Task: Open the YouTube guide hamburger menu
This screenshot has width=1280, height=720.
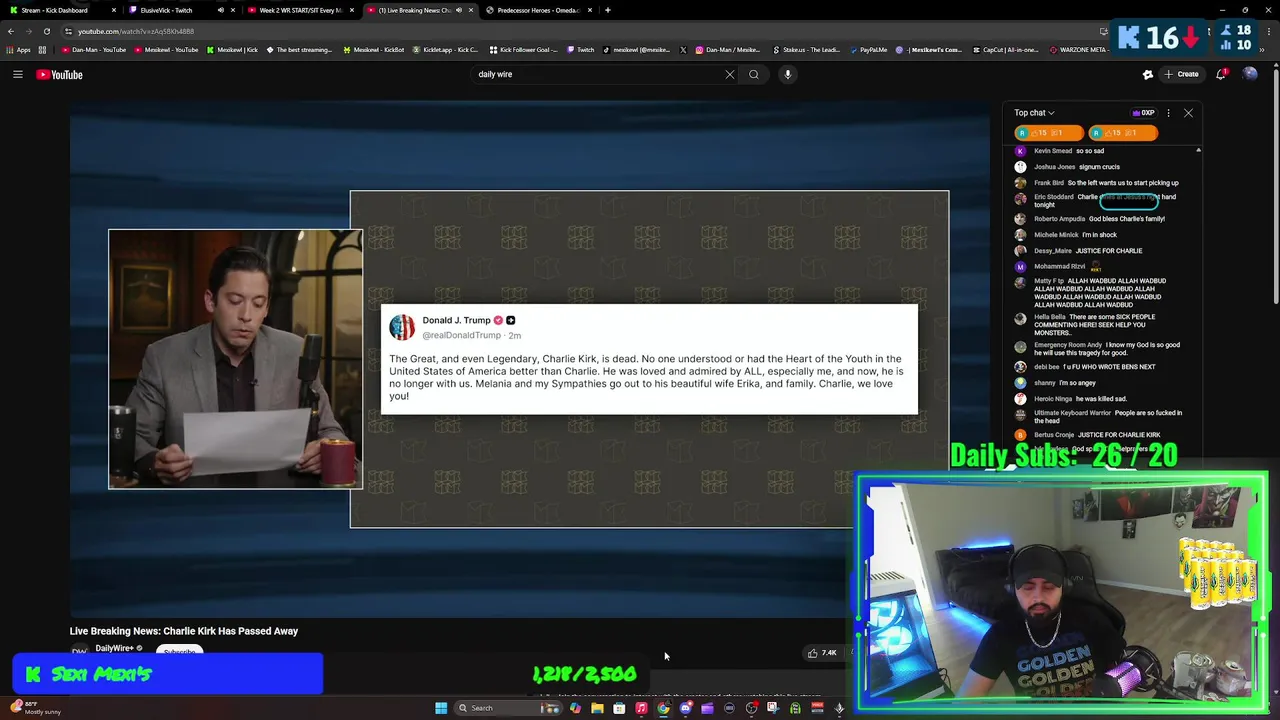Action: [18, 74]
